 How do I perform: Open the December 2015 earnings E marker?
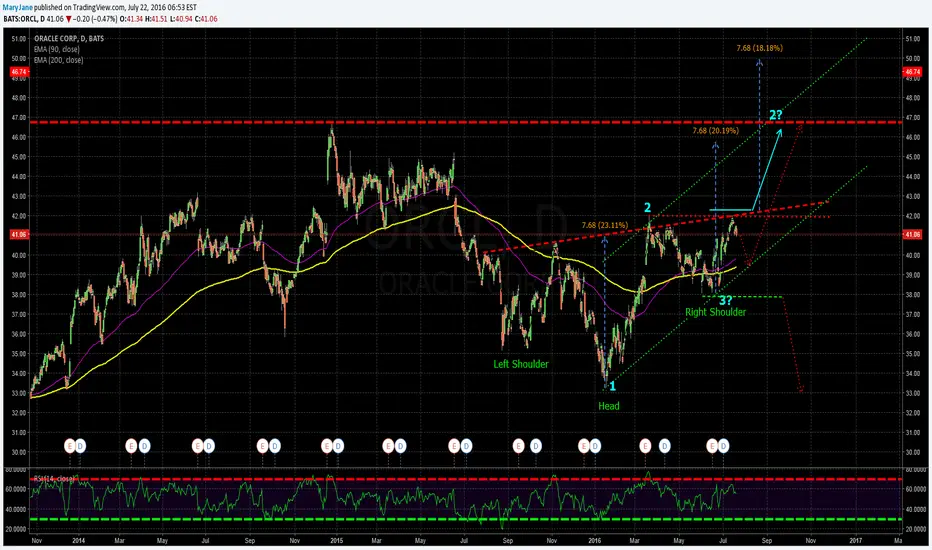(x=584, y=445)
